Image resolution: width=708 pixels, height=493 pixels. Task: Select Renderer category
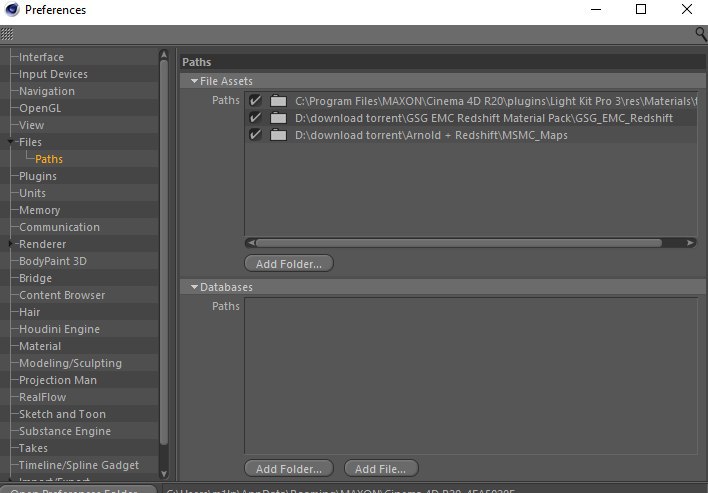(x=42, y=244)
